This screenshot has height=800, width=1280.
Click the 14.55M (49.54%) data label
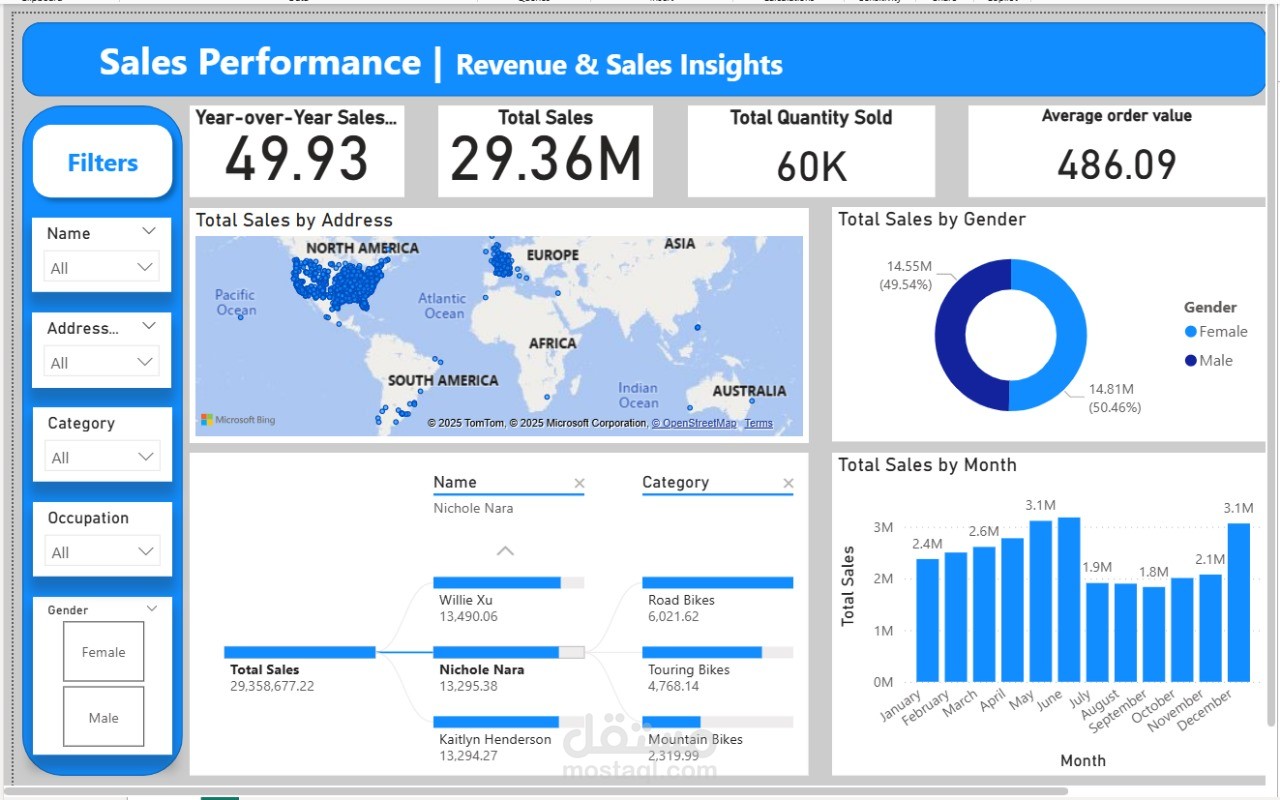[907, 275]
